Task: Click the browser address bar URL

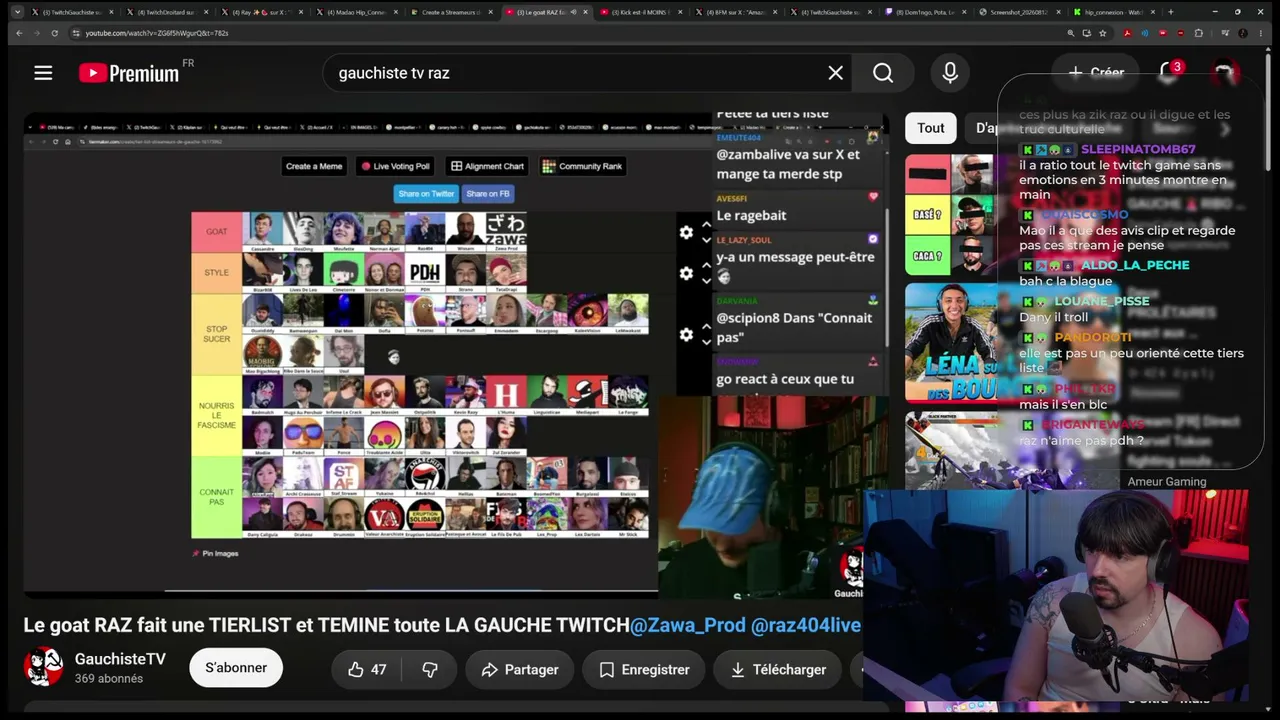Action: [157, 33]
